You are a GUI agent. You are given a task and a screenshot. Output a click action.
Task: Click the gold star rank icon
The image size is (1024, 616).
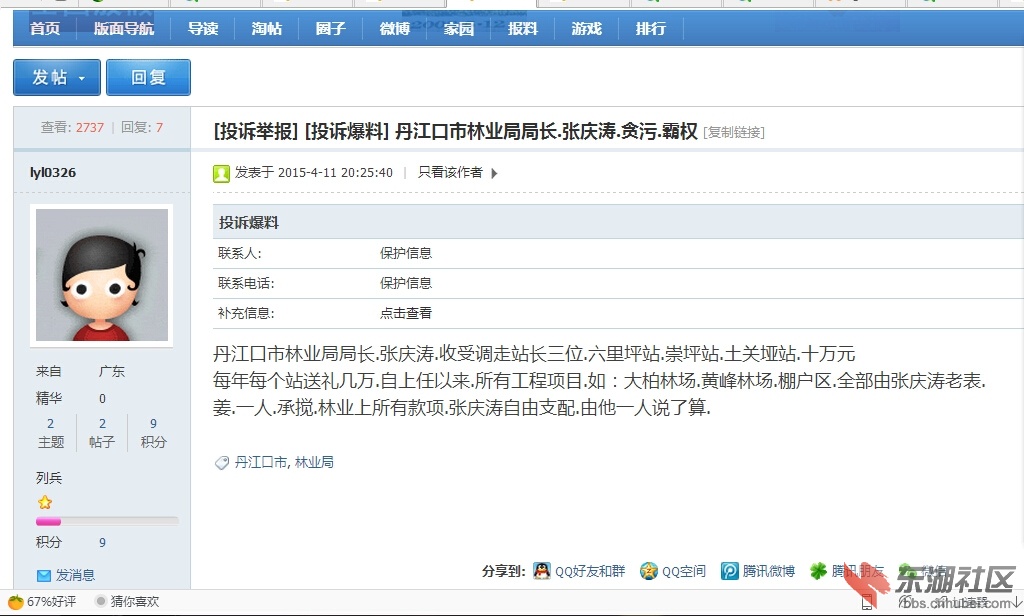(x=44, y=502)
